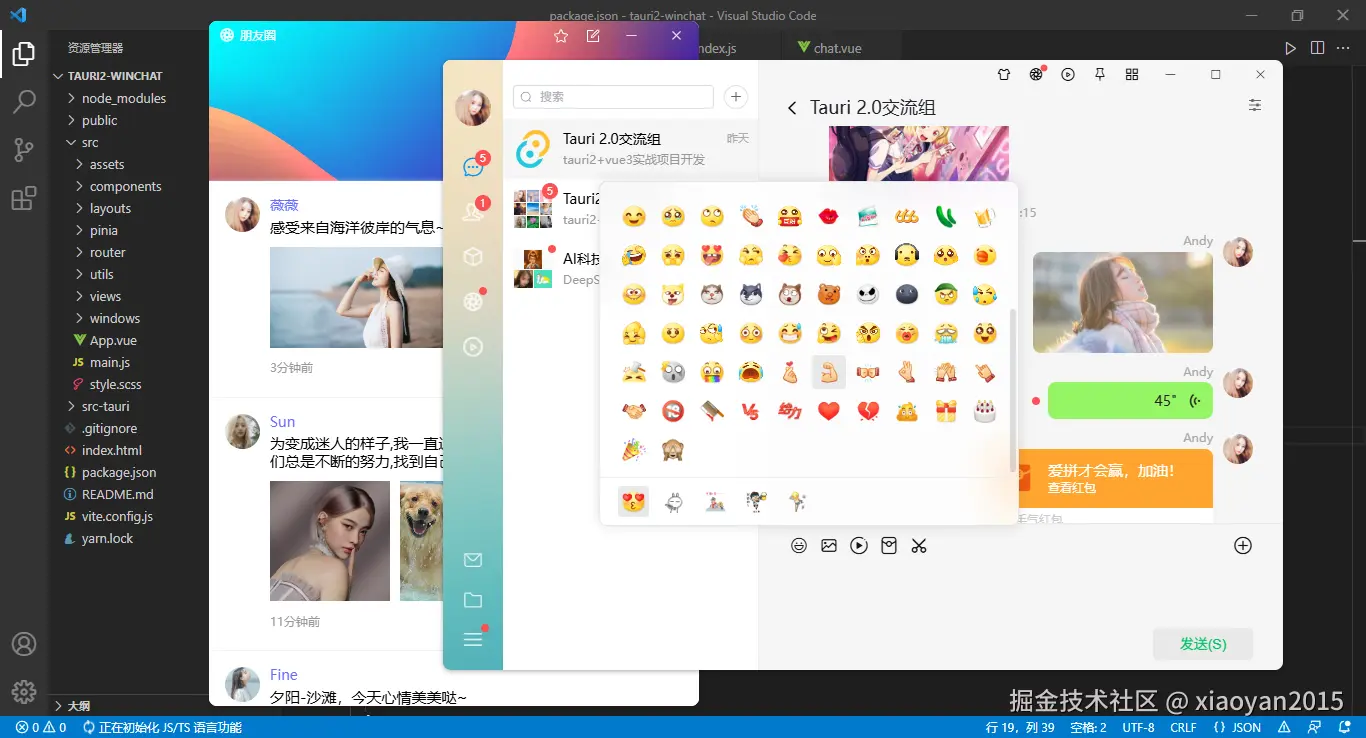Open Source Control in VS Code activity bar
The width and height of the screenshot is (1366, 738).
coord(24,150)
